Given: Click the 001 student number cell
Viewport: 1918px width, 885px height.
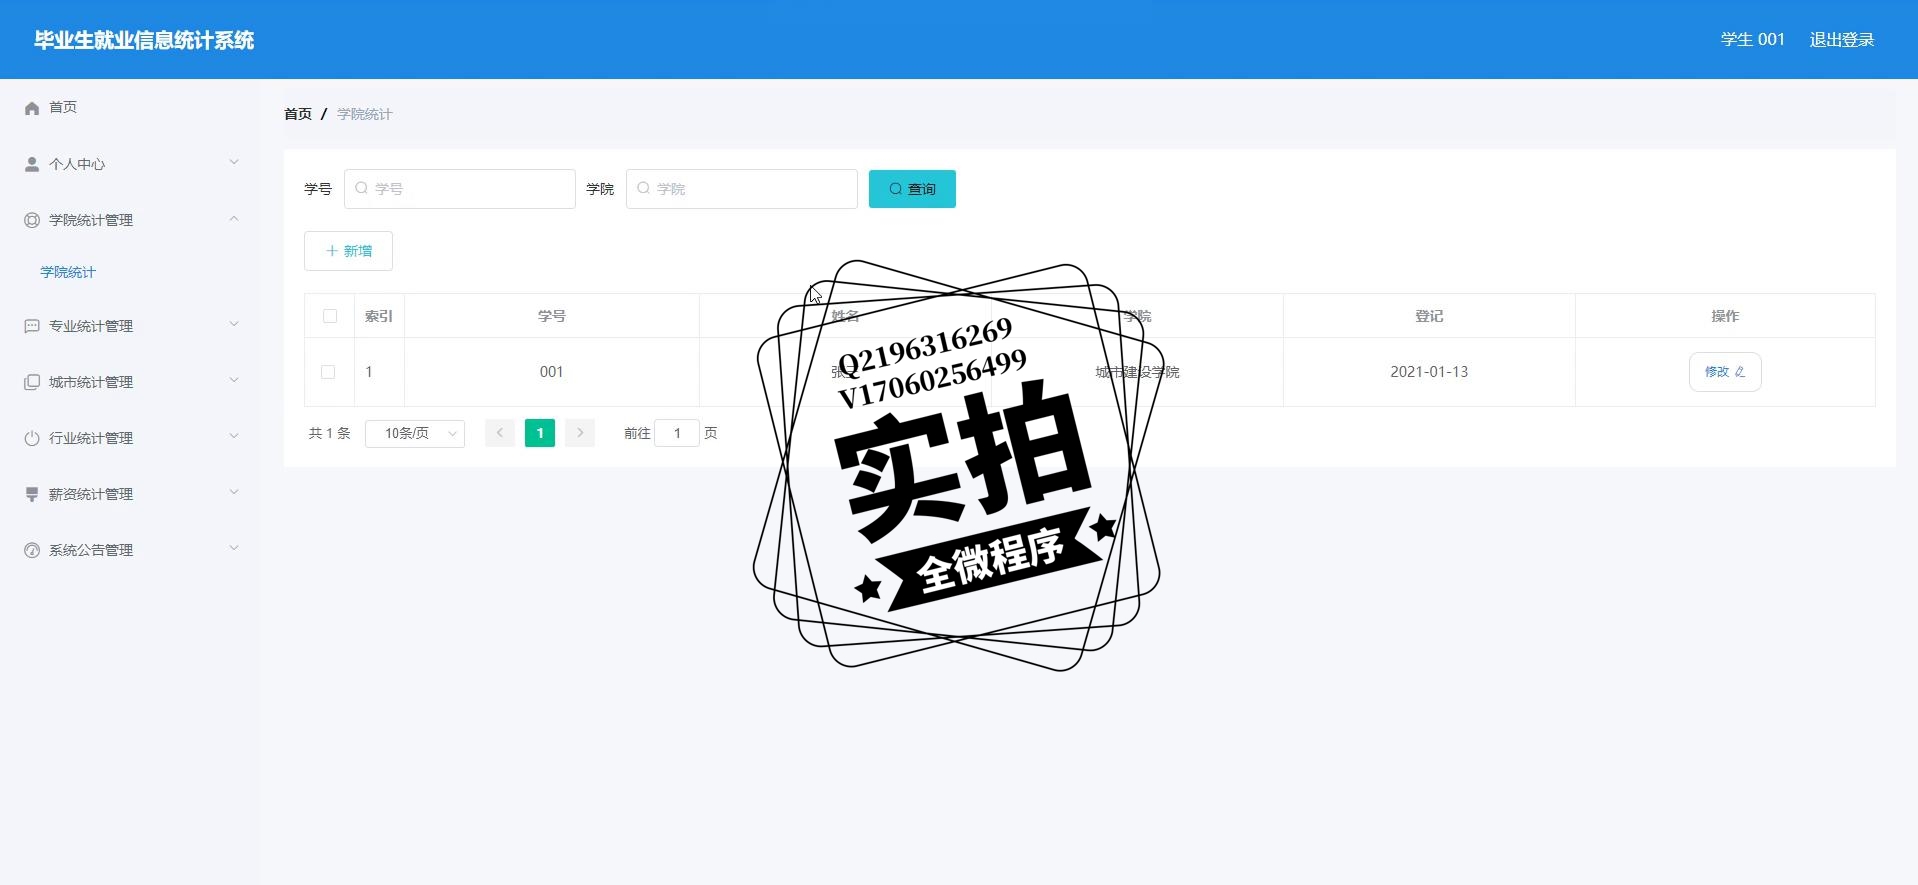Looking at the screenshot, I should click(x=552, y=372).
